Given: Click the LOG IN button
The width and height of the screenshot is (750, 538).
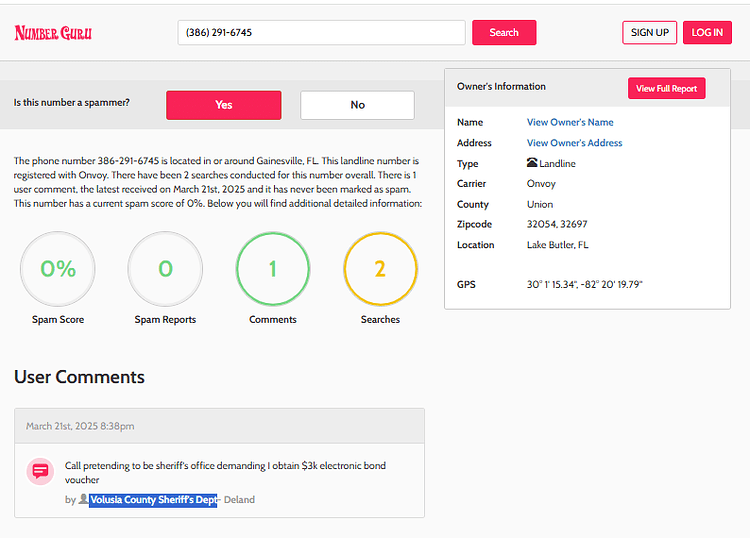Looking at the screenshot, I should pos(707,33).
